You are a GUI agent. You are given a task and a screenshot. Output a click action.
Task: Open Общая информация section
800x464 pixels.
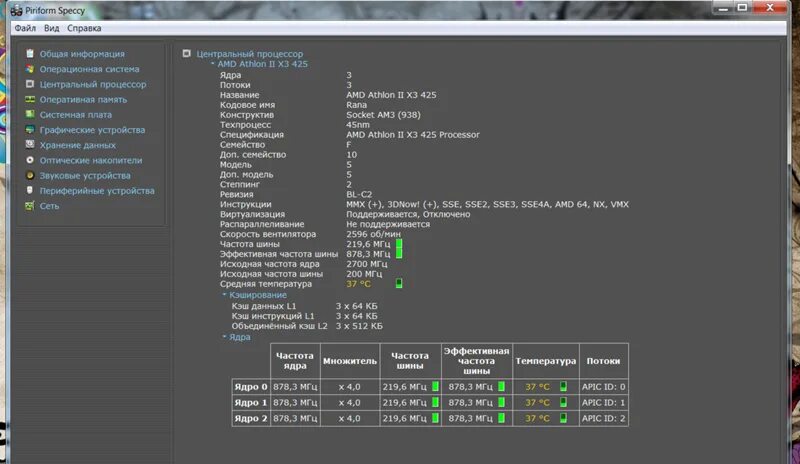pyautogui.click(x=82, y=54)
